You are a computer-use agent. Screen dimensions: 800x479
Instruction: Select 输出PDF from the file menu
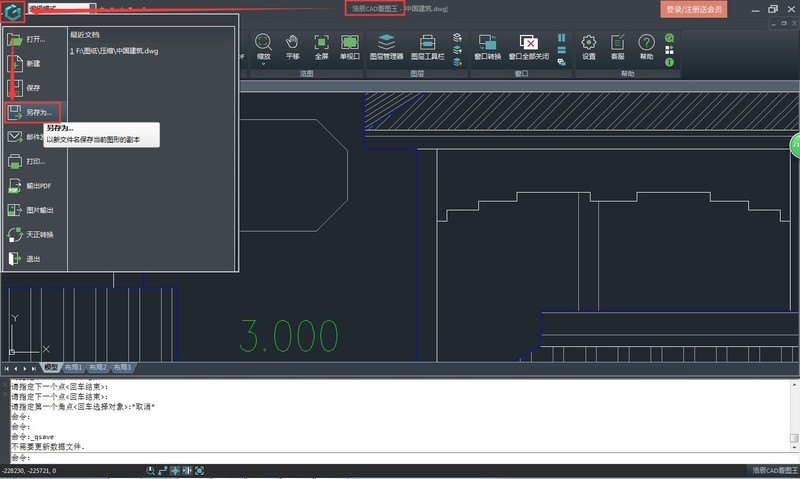(x=32, y=186)
